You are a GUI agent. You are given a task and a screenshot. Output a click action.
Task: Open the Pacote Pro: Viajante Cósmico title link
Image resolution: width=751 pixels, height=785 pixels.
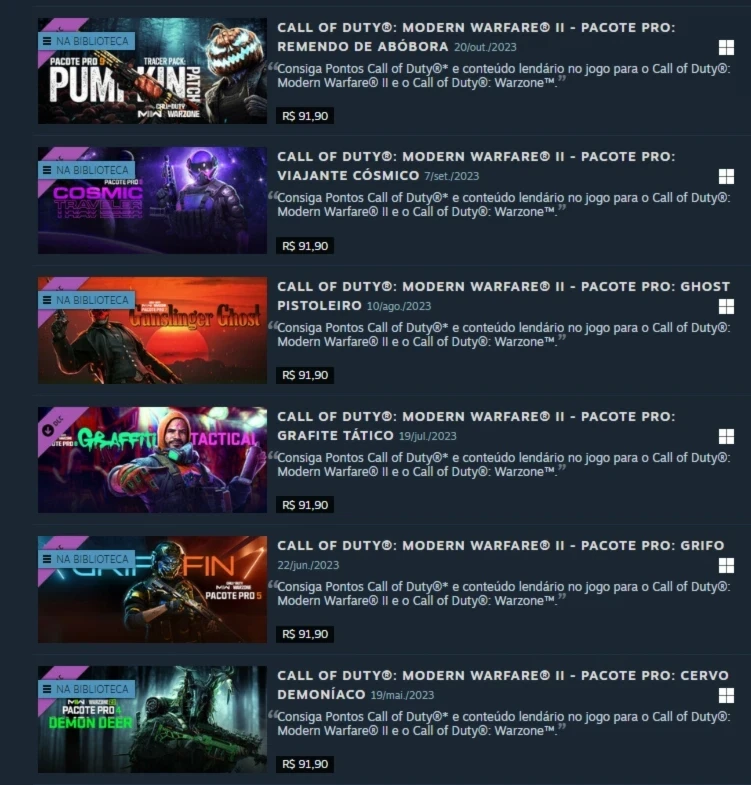point(476,166)
